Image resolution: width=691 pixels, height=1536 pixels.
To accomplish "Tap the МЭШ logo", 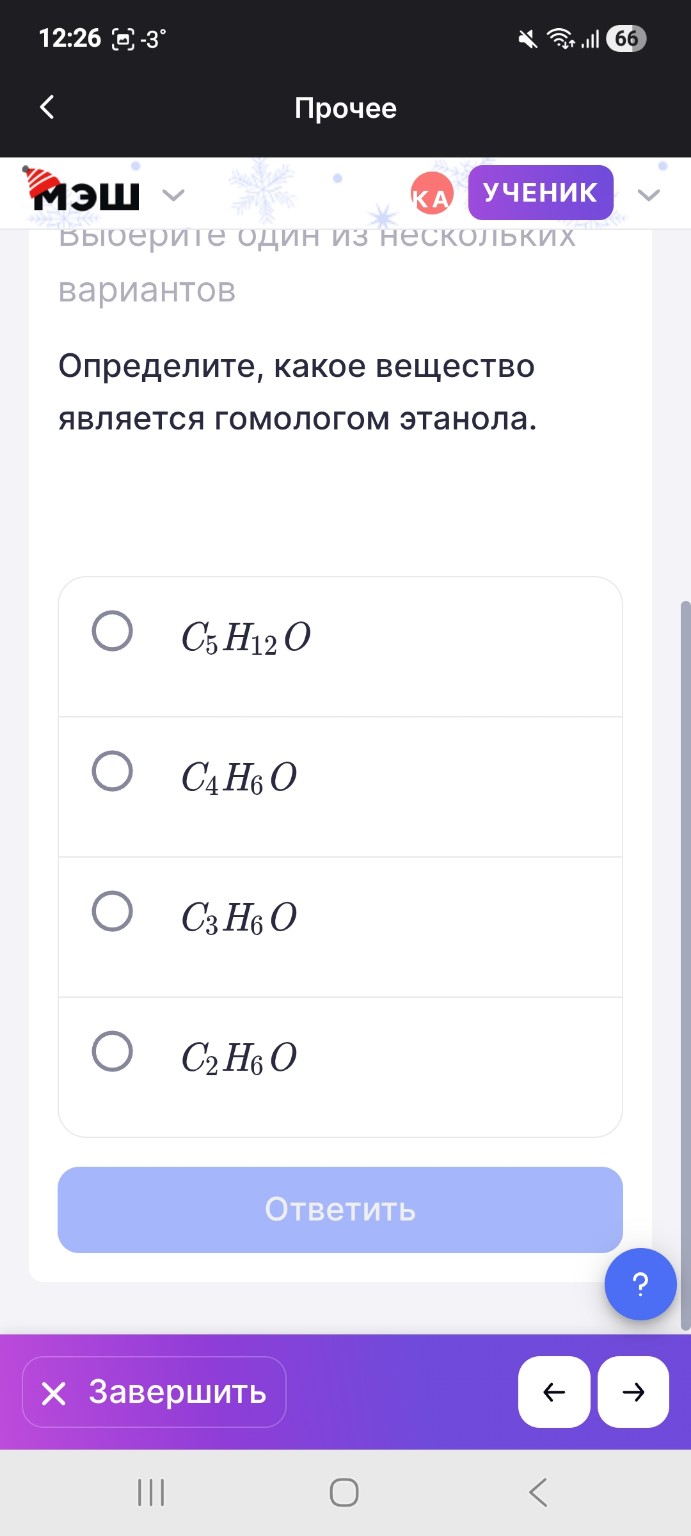I will click(x=85, y=193).
